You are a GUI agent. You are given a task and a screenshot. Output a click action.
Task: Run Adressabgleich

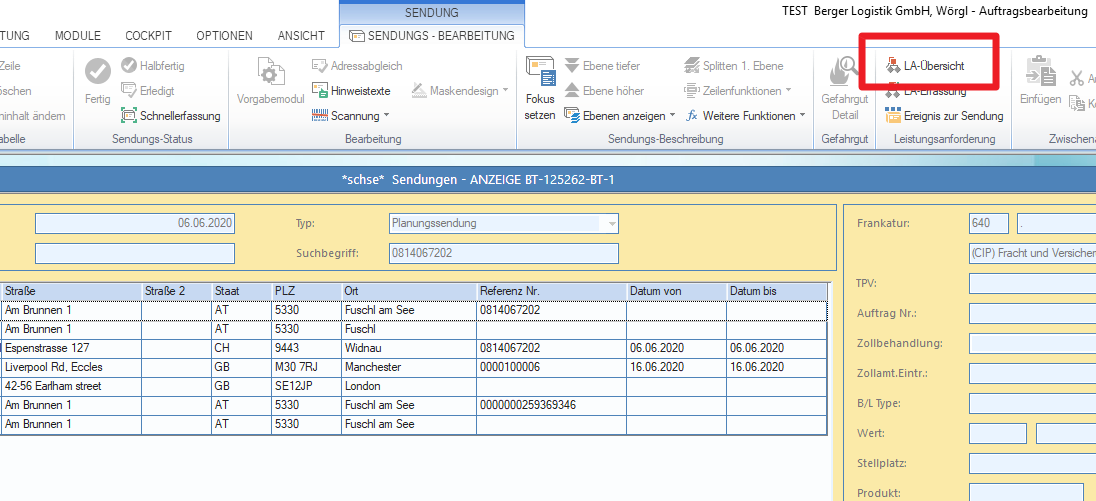[x=357, y=66]
